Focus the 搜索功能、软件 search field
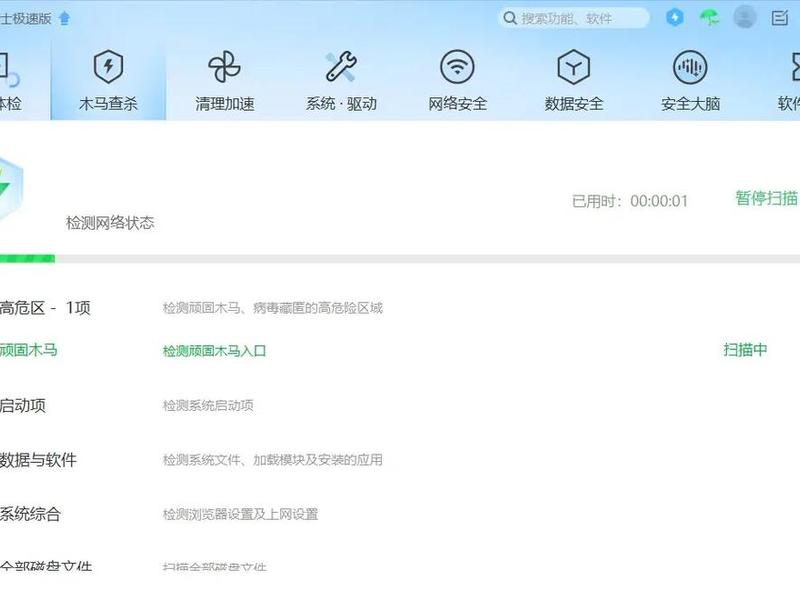800x600 pixels. (x=573, y=18)
